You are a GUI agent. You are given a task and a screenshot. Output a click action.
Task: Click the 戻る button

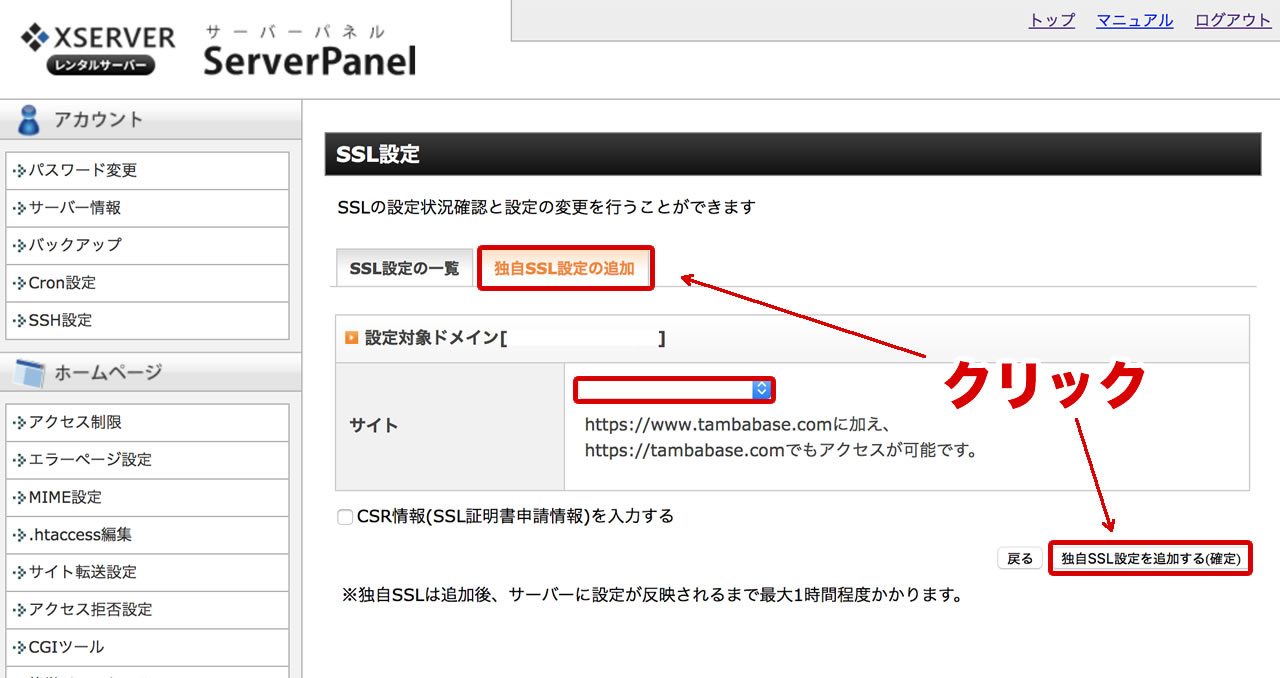coord(1020,559)
